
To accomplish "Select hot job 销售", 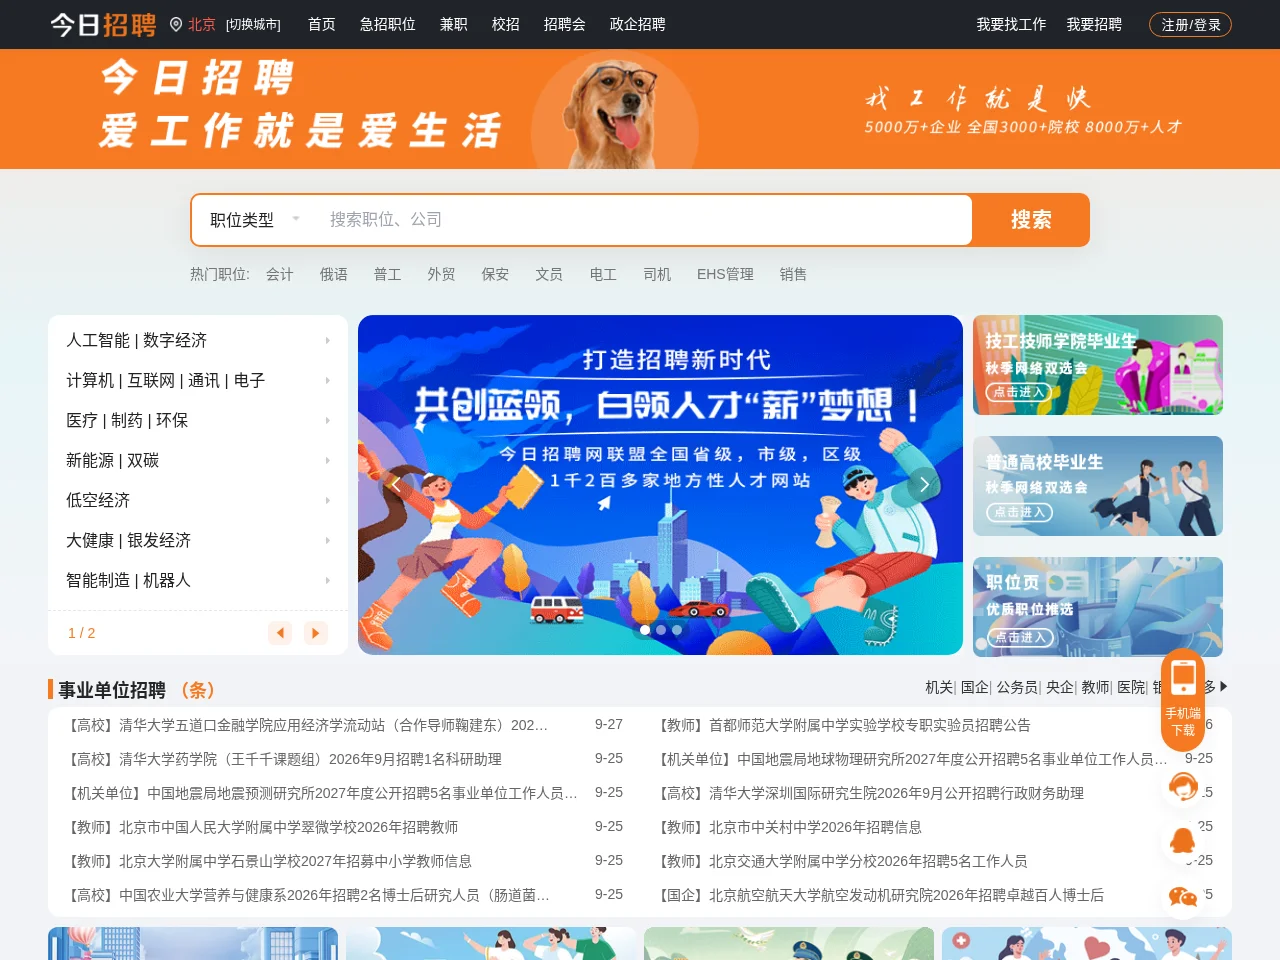I will (x=793, y=274).
